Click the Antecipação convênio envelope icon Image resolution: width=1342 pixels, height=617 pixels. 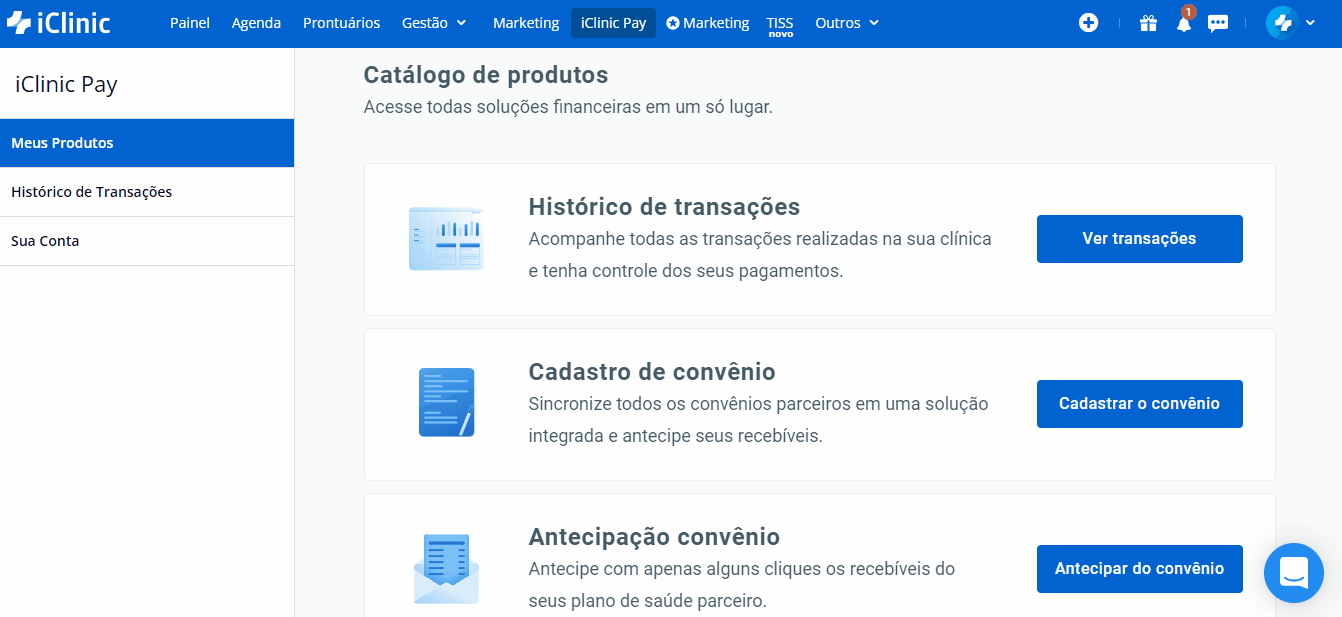tap(446, 569)
